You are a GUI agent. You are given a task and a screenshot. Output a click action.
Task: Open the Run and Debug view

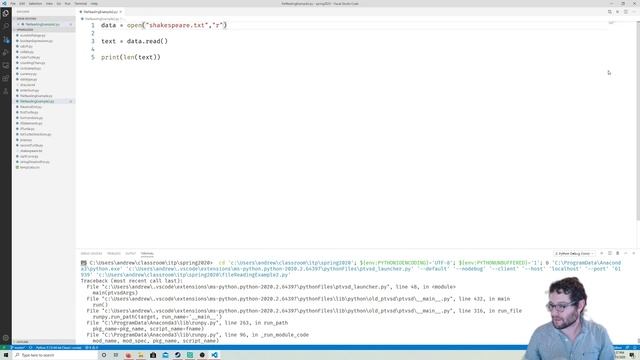(x=6, y=53)
